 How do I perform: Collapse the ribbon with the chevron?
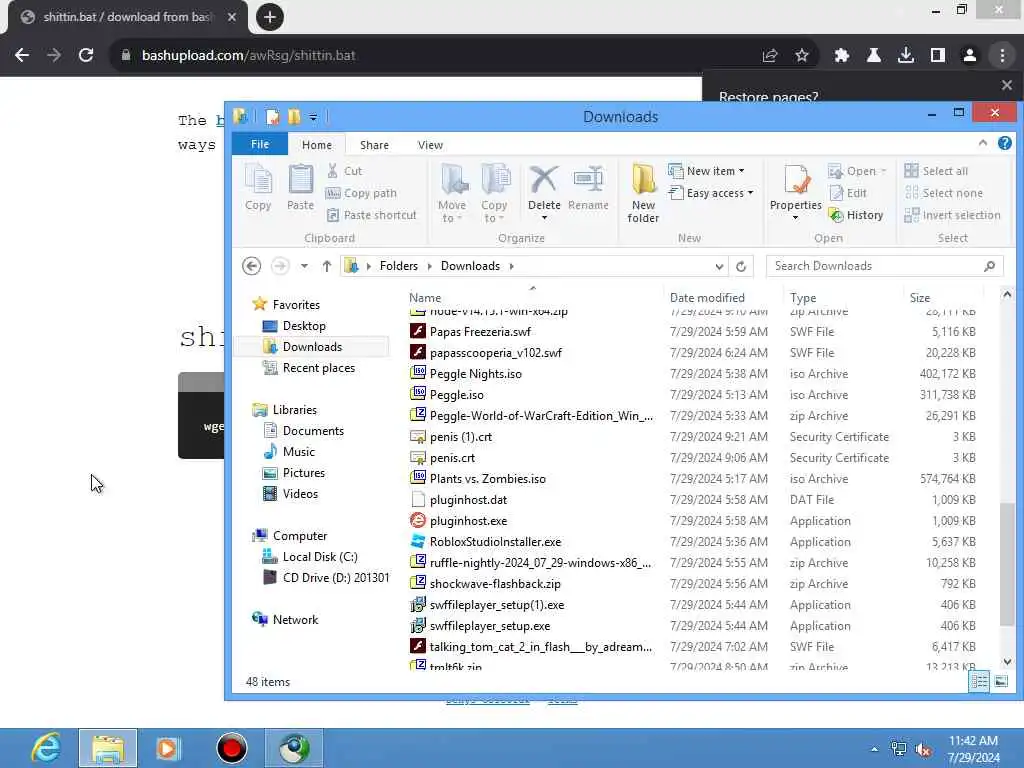[x=983, y=143]
